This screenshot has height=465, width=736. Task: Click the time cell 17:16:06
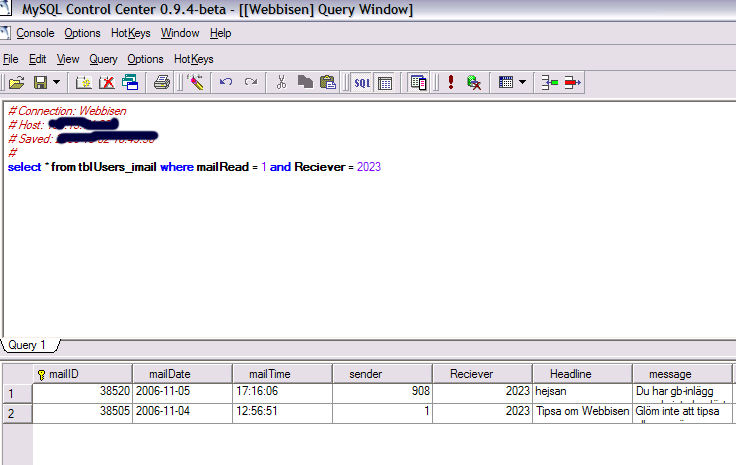(x=283, y=393)
